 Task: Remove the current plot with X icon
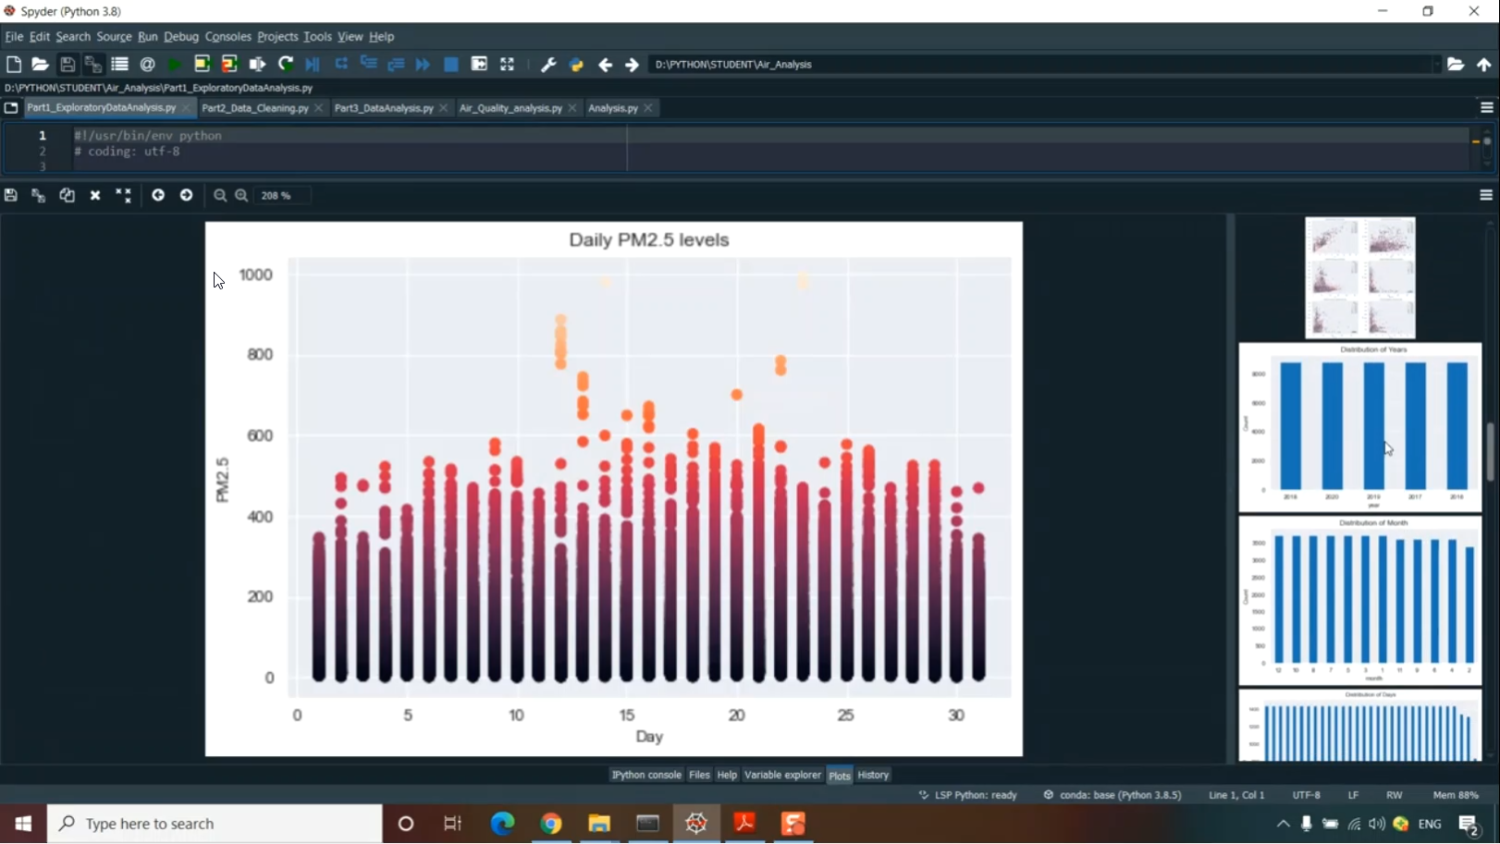pyautogui.click(x=95, y=195)
